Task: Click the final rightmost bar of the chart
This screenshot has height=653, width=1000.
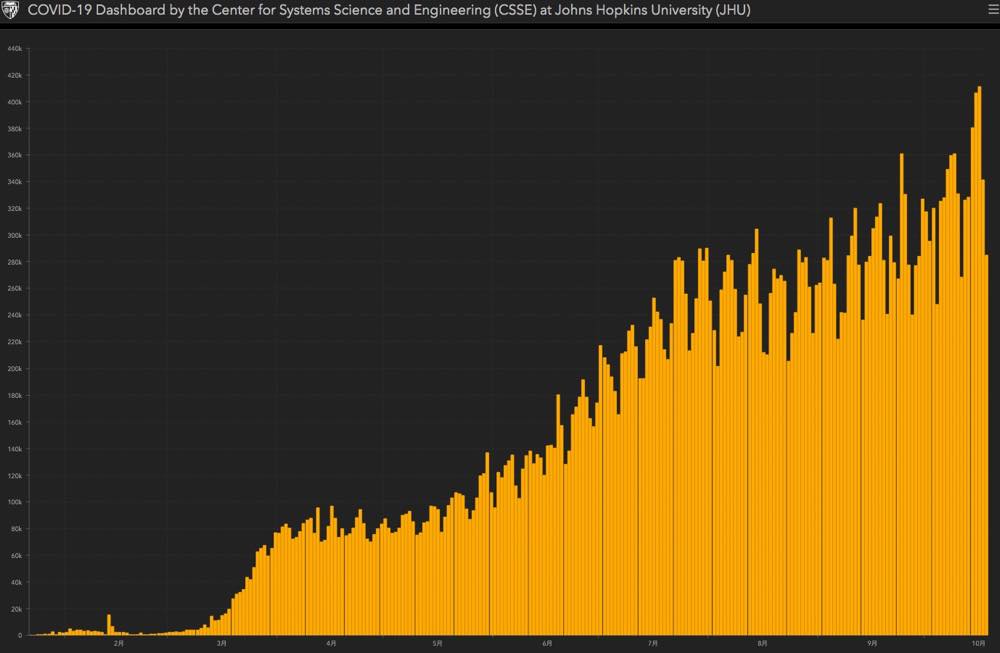Action: 987,445
